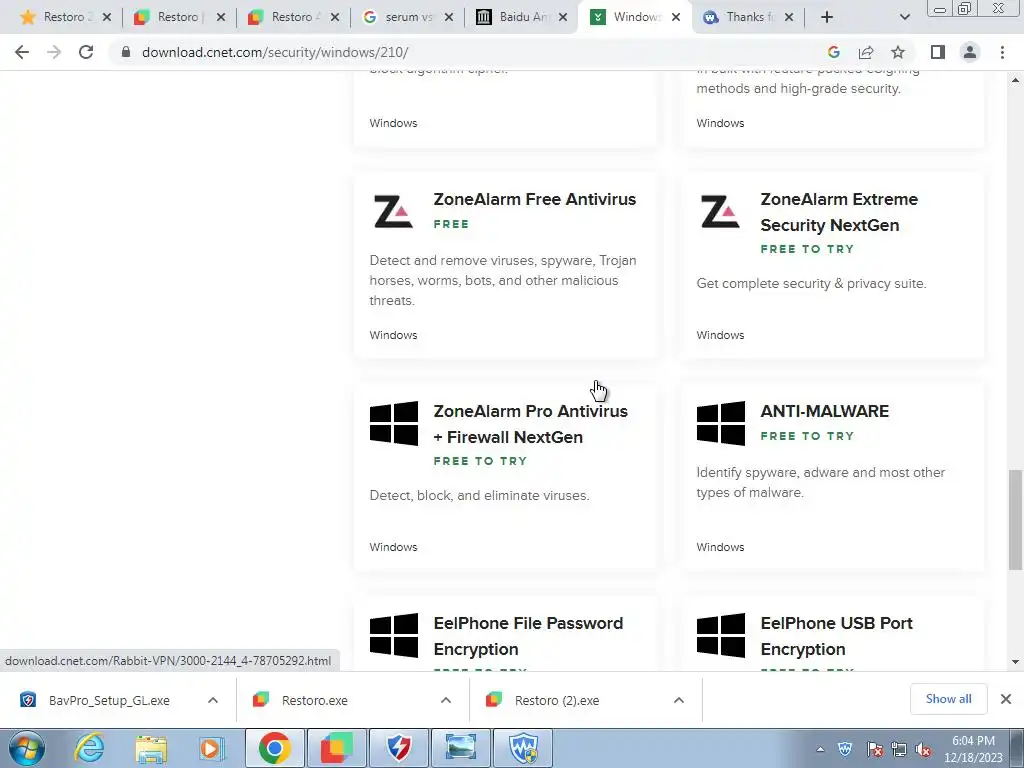Open the Restoro (2).exe download

(555, 700)
